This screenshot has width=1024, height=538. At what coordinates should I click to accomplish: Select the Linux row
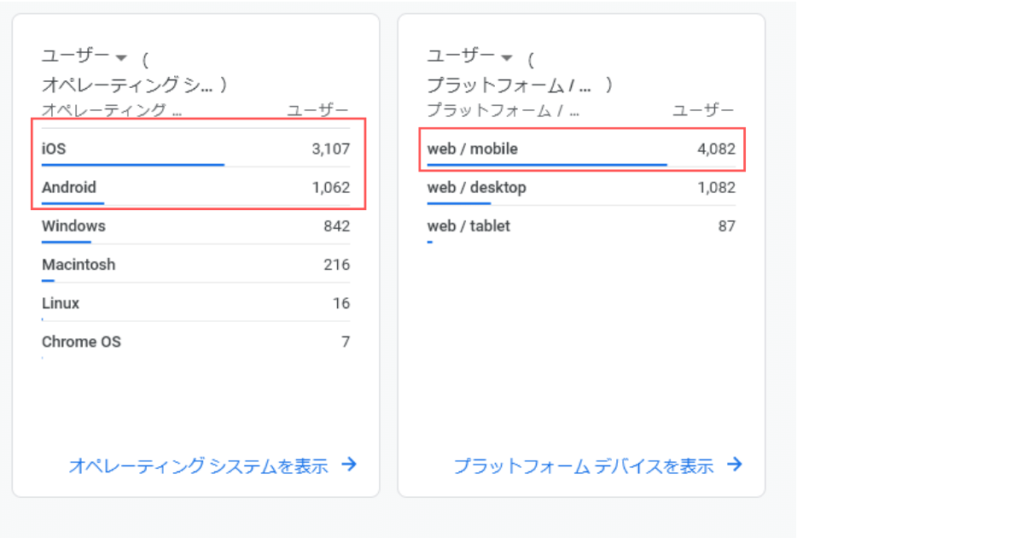click(x=196, y=303)
